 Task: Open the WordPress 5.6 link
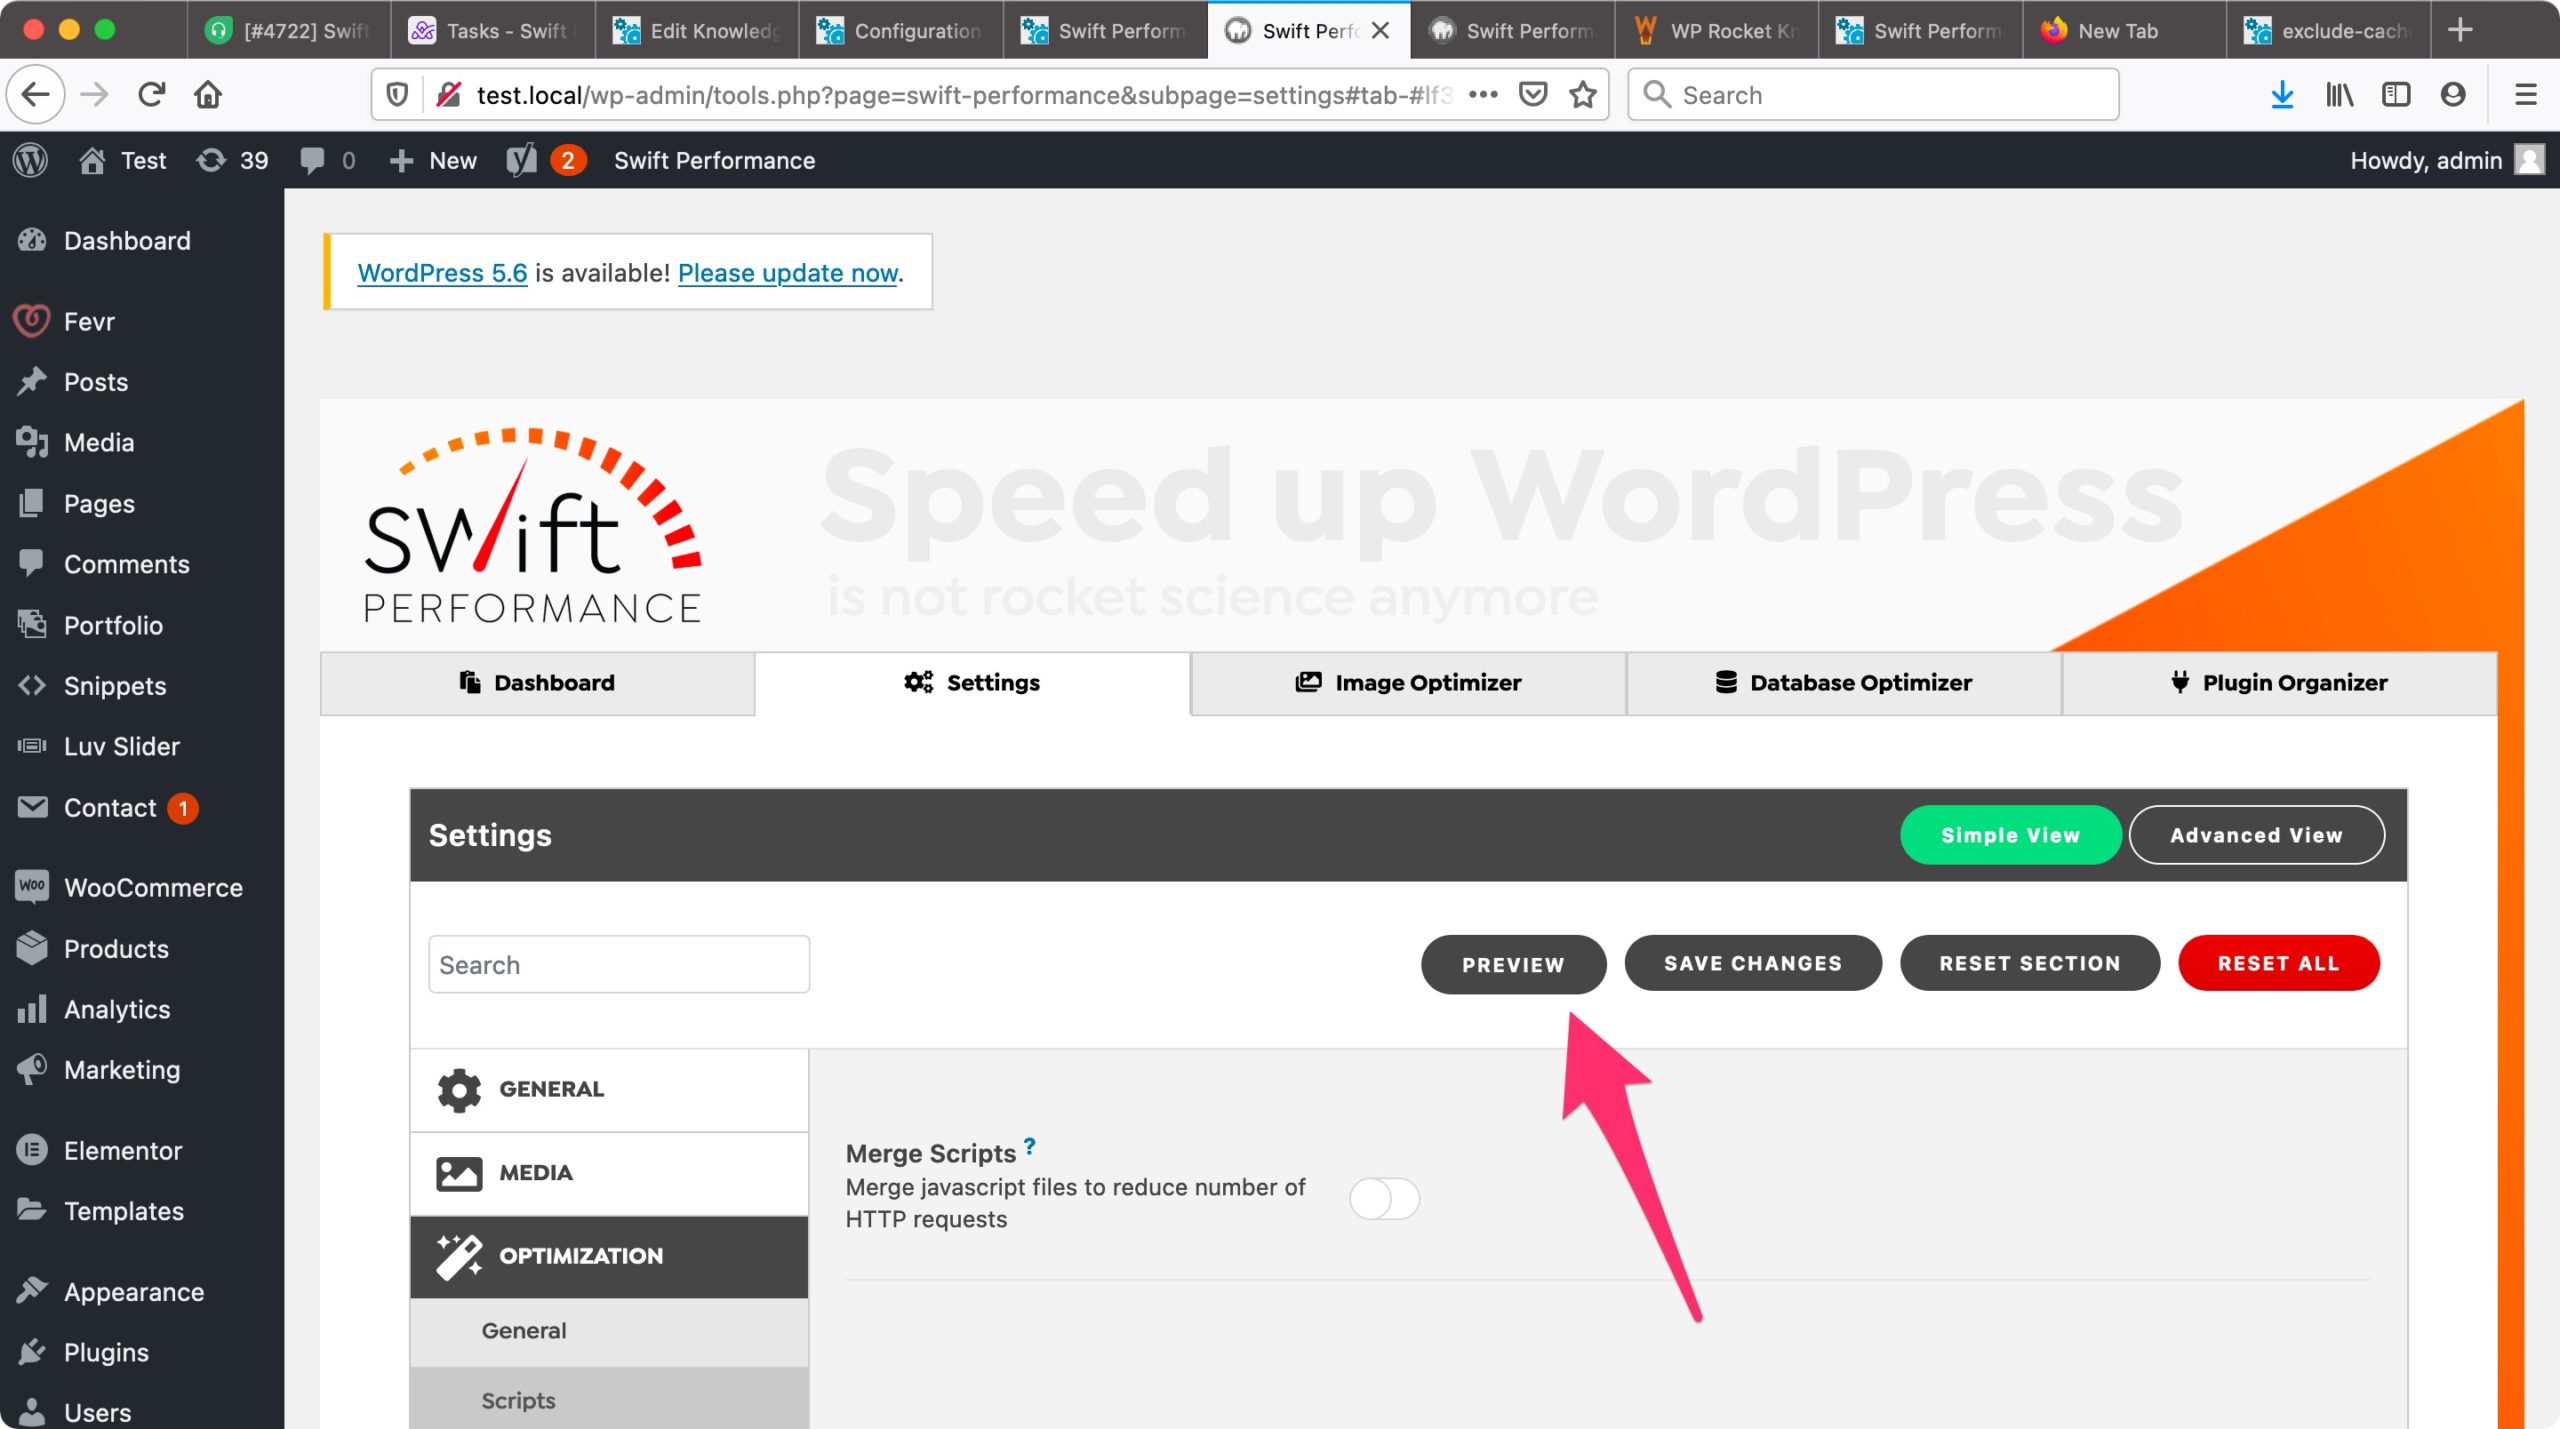point(442,273)
